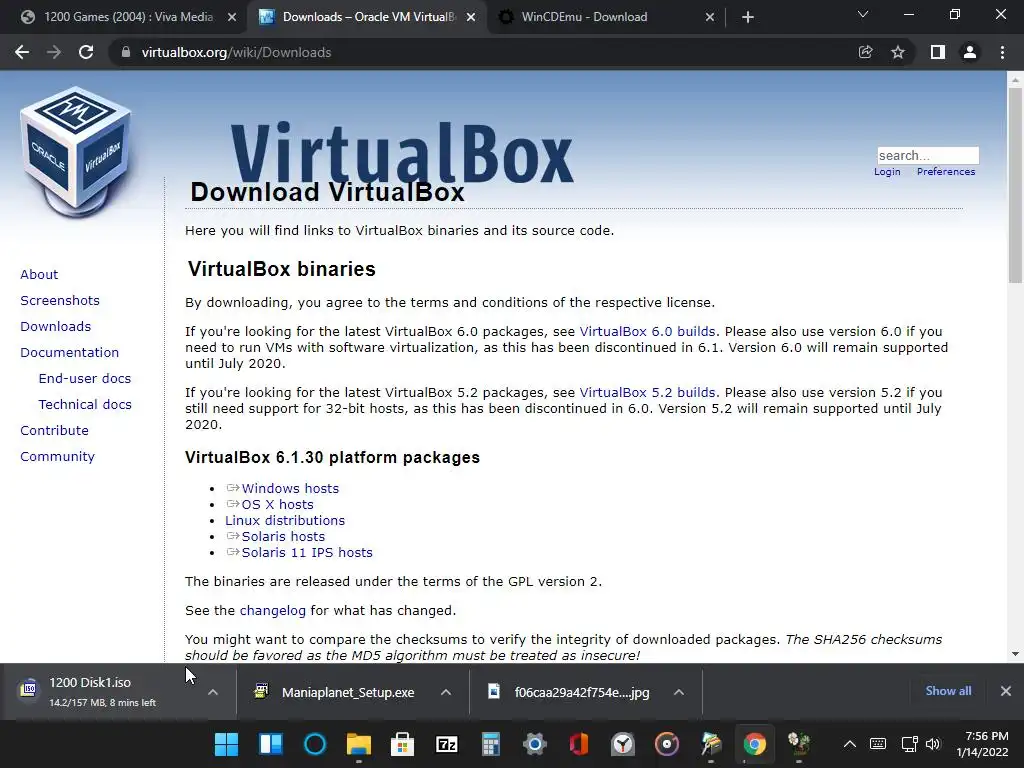
Task: Click the Chrome icon in the taskbar
Action: pyautogui.click(x=754, y=744)
